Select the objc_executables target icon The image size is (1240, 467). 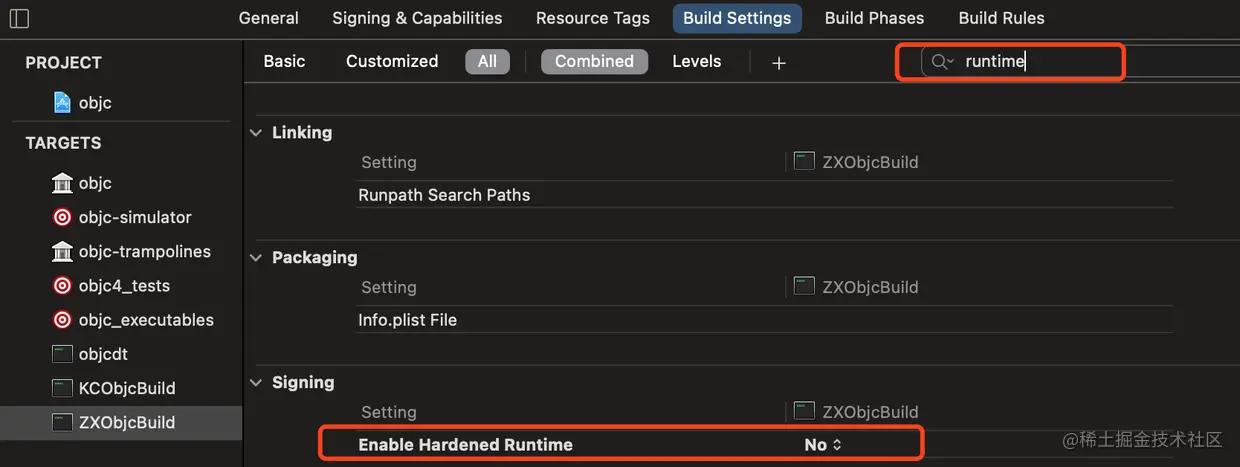click(62, 320)
